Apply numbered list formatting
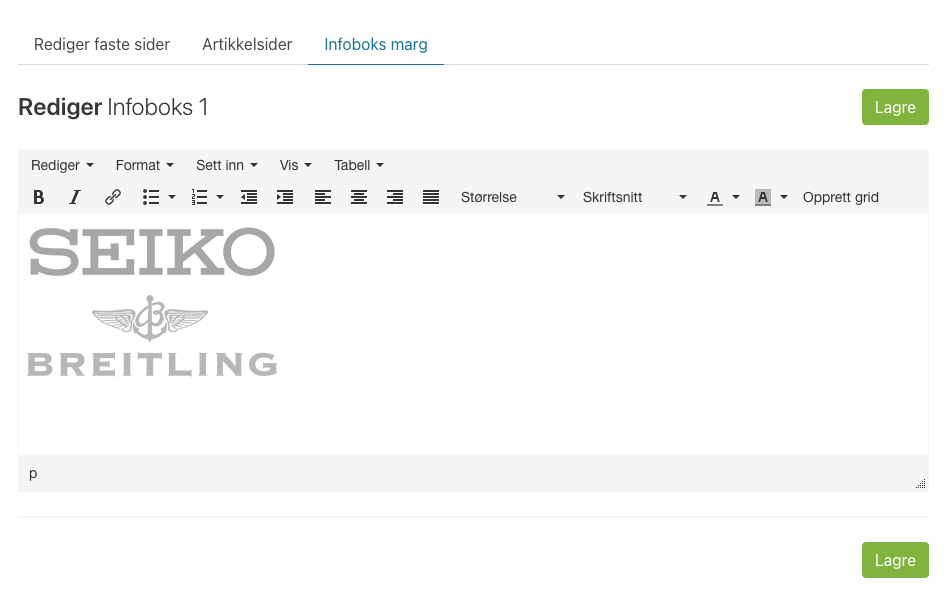Image resolution: width=952 pixels, height=601 pixels. pos(199,197)
